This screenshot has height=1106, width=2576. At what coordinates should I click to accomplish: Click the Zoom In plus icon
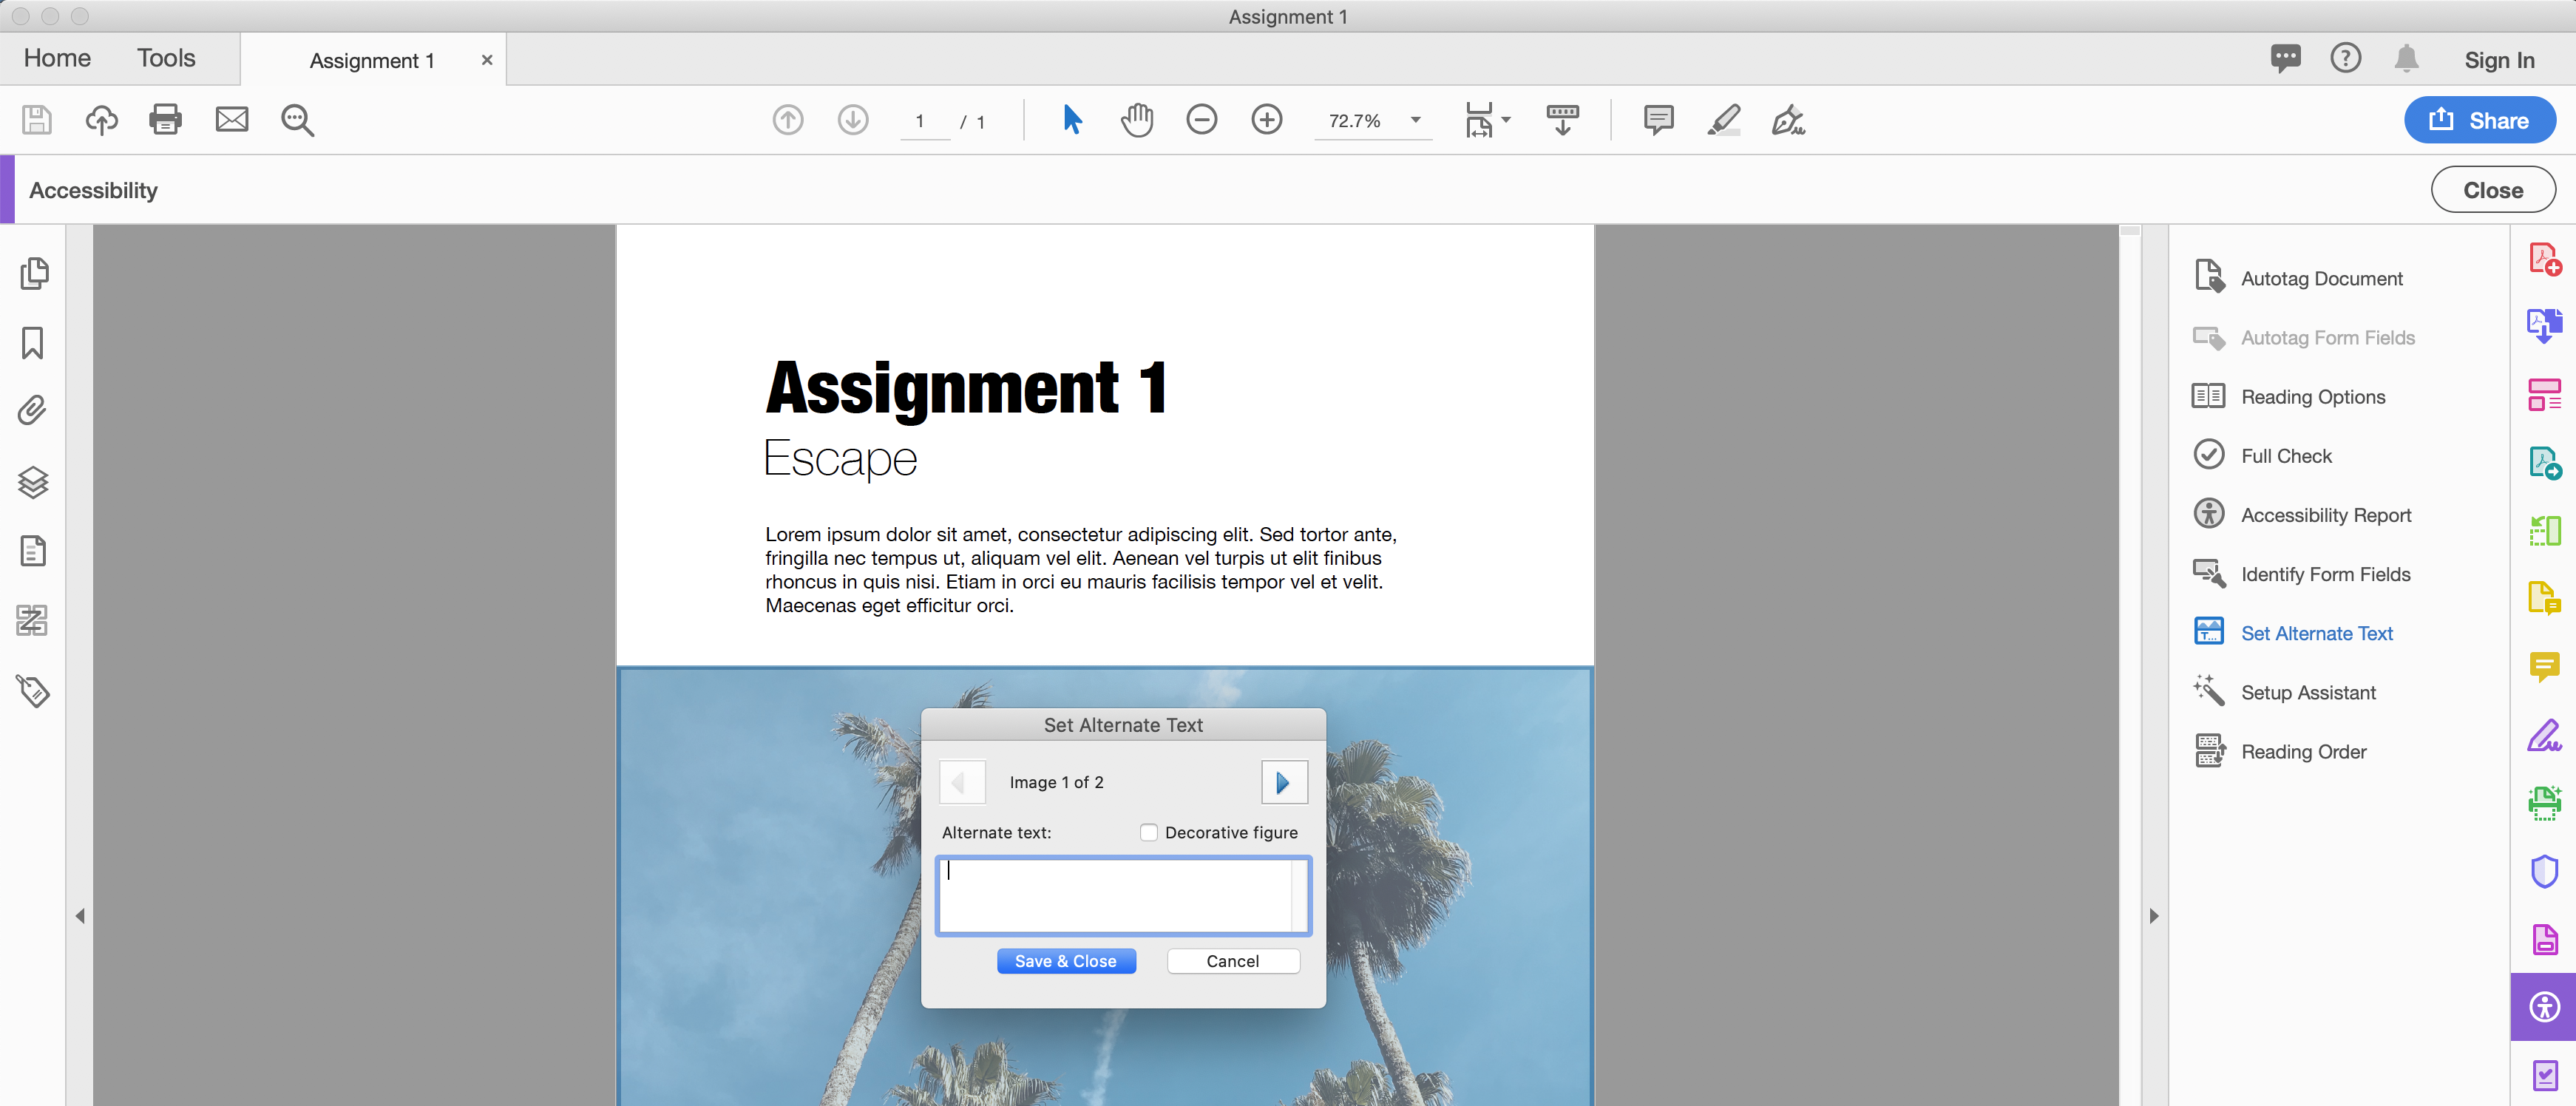1266,120
